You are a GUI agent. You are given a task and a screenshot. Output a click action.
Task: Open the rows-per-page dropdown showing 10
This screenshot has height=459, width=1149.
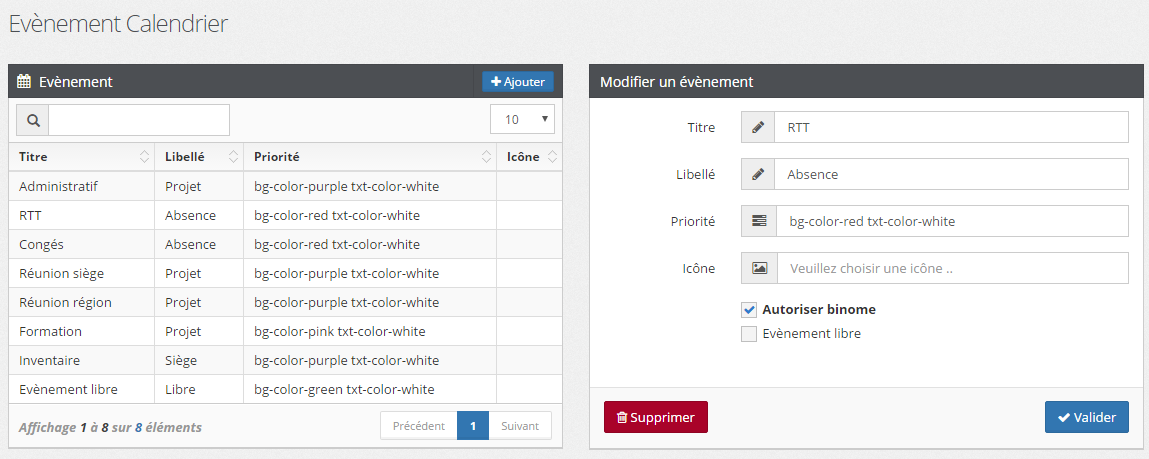pos(522,120)
